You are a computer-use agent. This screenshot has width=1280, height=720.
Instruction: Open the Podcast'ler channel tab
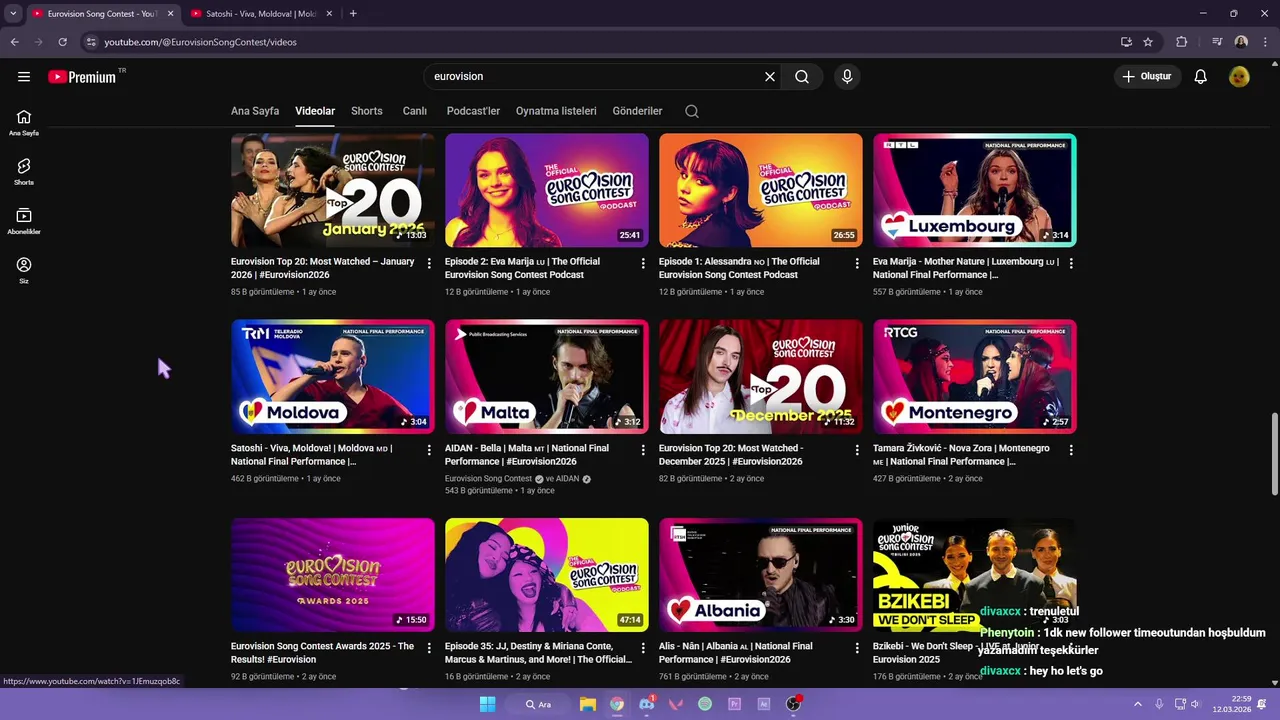473,111
